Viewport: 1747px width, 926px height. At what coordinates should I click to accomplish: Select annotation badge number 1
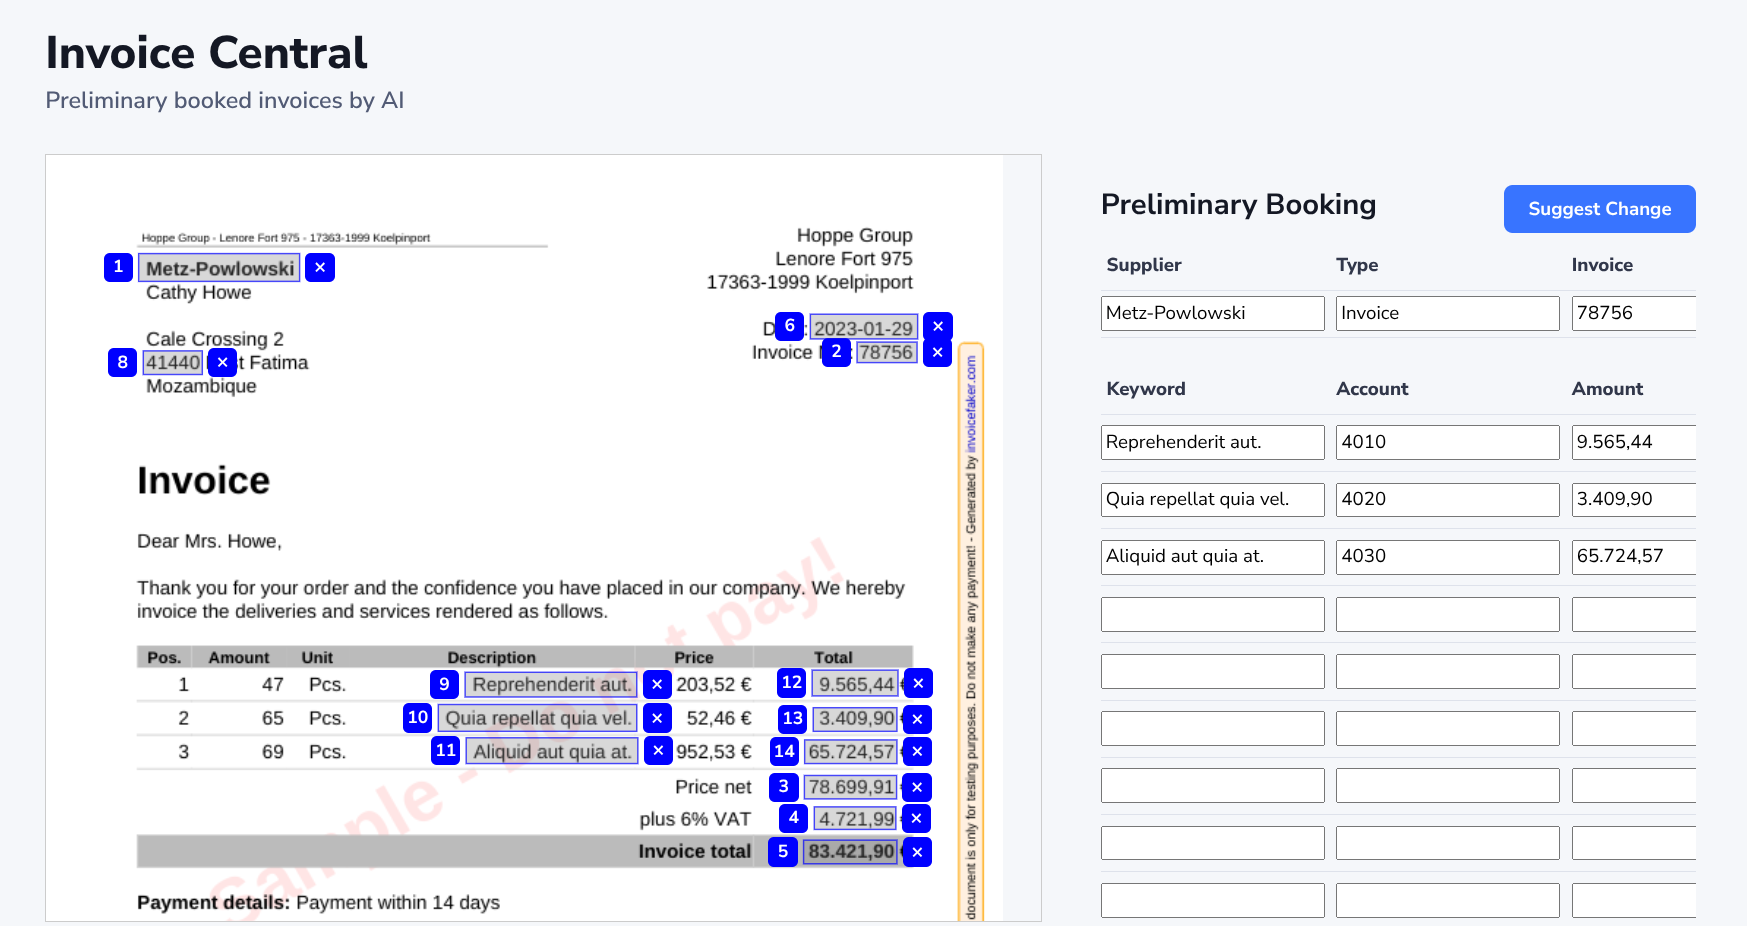118,267
